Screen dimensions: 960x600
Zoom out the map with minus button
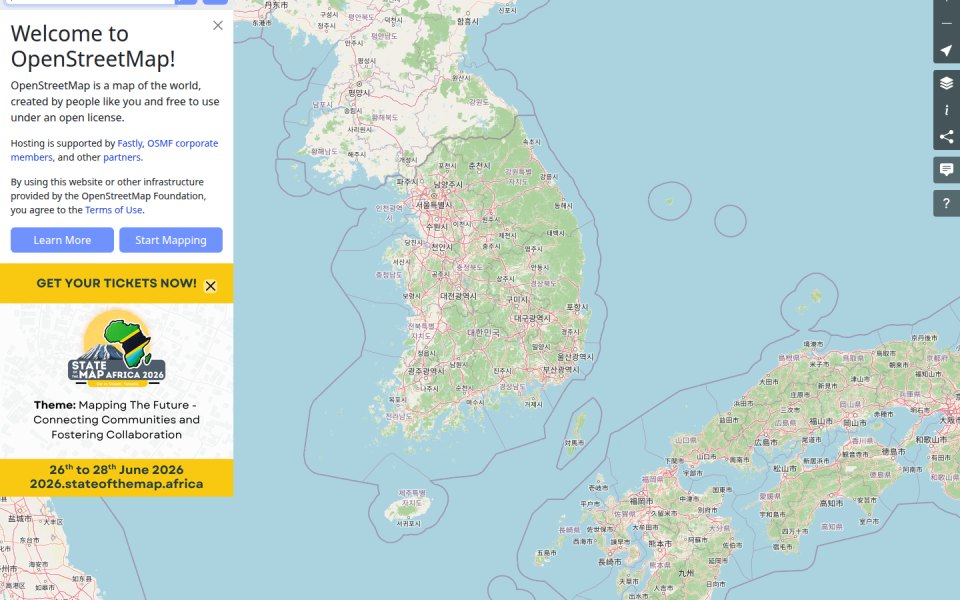[947, 23]
